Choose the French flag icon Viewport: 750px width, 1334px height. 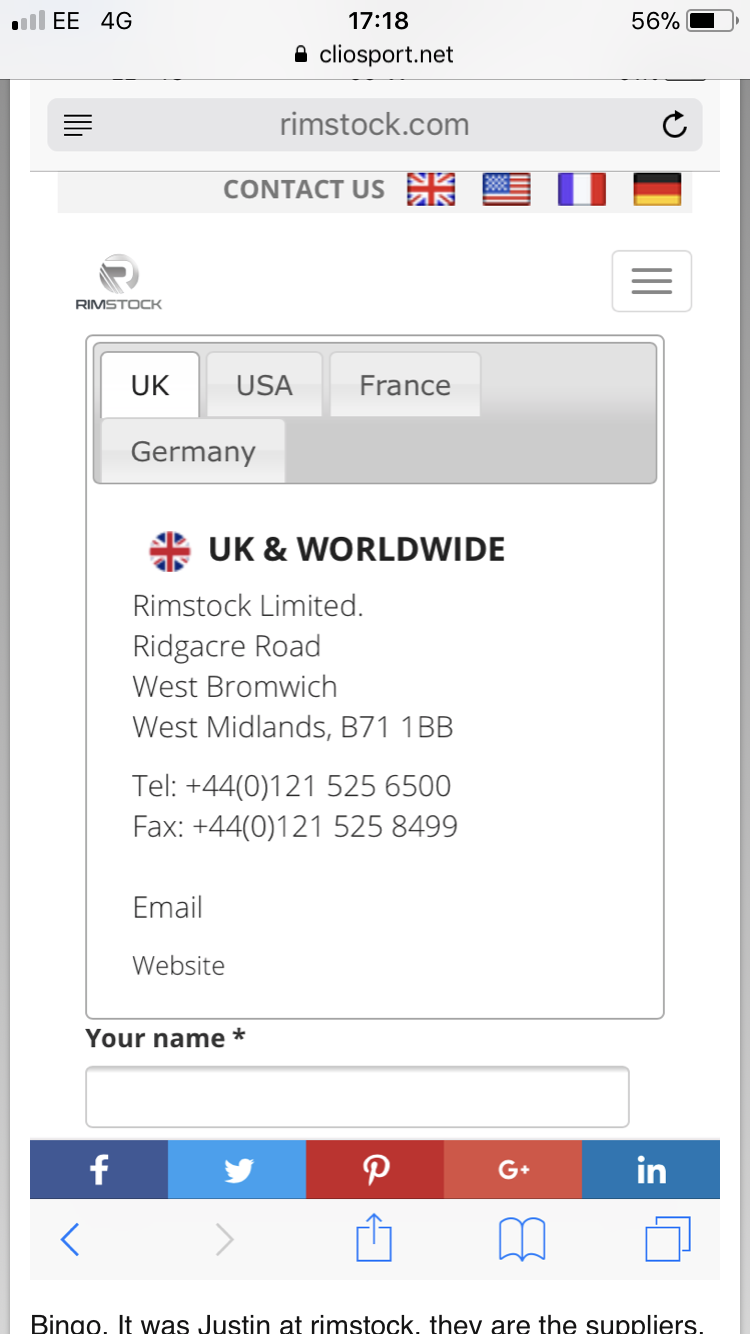coord(582,189)
